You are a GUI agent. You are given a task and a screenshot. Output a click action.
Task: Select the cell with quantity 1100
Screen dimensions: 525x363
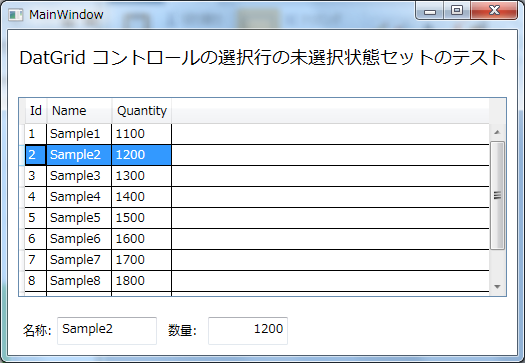click(142, 134)
